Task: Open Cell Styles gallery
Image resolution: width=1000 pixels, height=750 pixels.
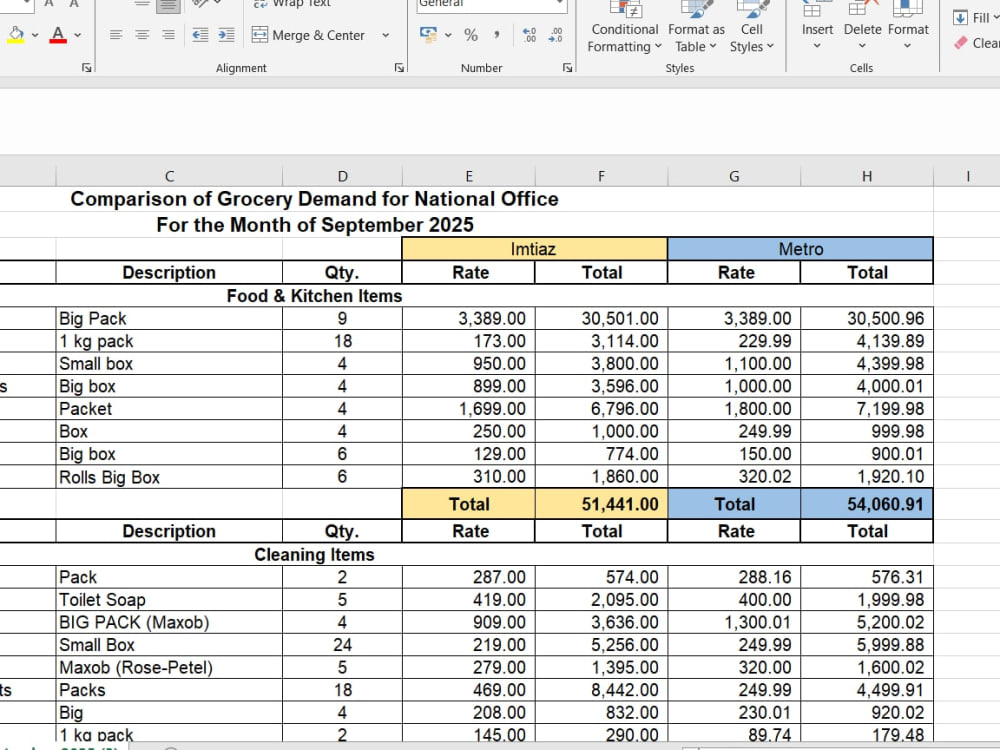Action: (751, 29)
